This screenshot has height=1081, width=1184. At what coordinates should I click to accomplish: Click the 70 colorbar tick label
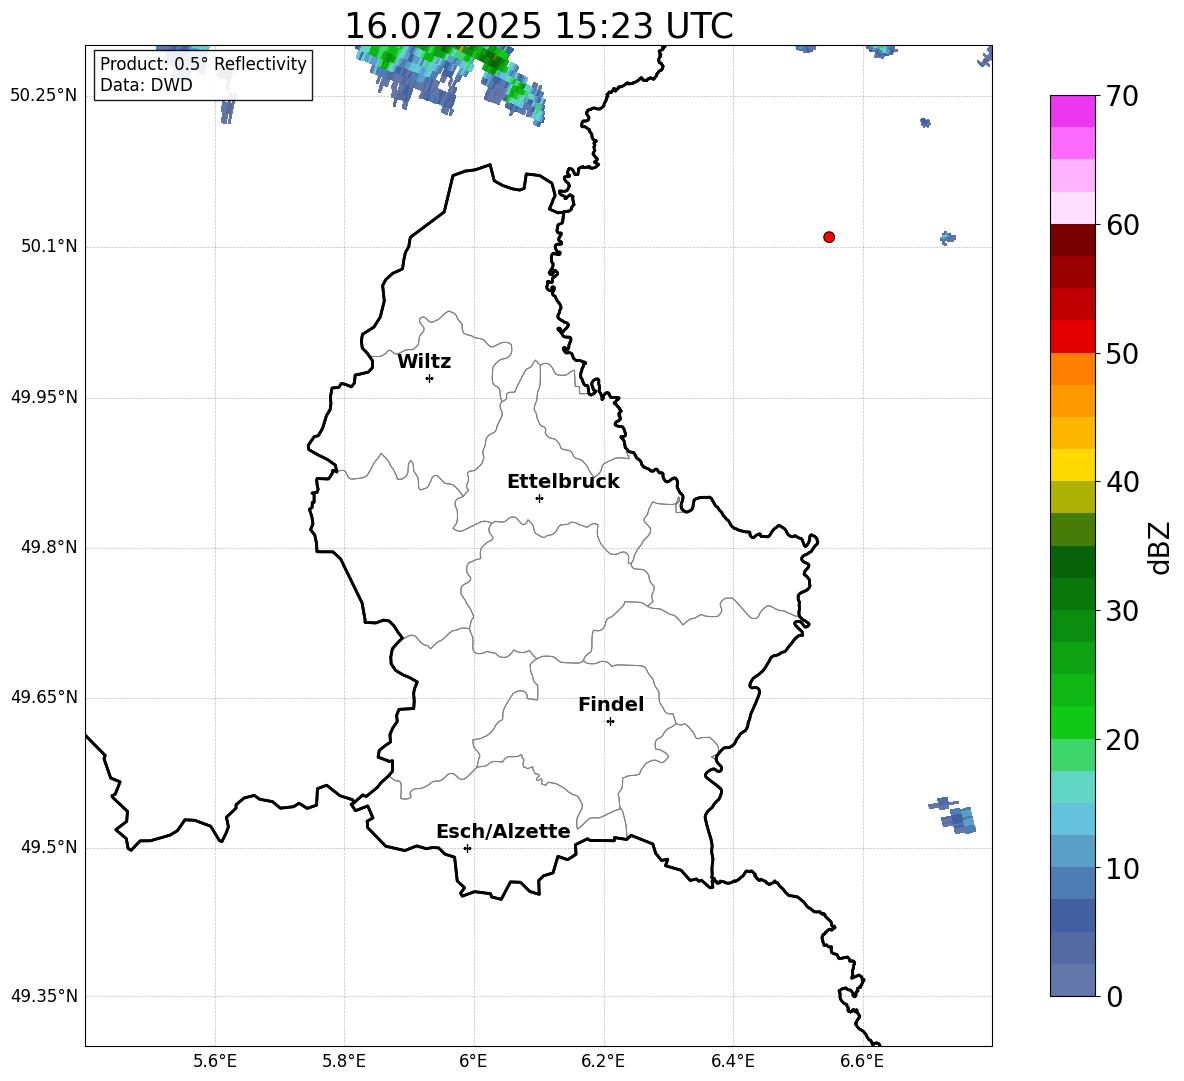click(x=1122, y=96)
